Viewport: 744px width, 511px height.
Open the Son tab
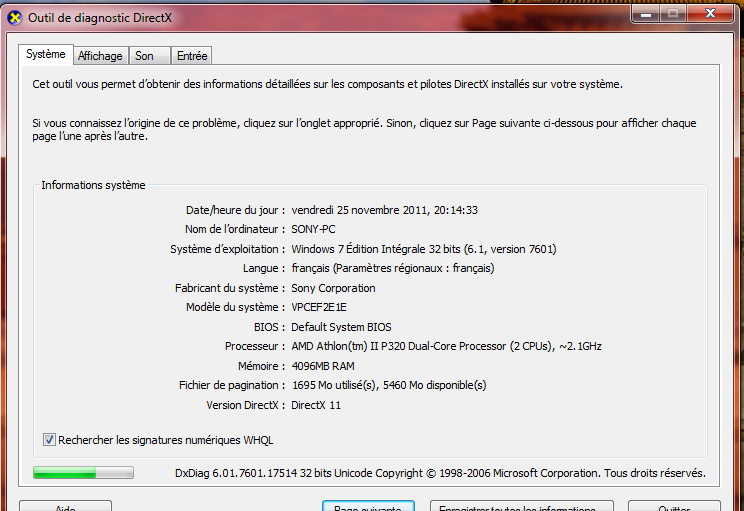[145, 56]
